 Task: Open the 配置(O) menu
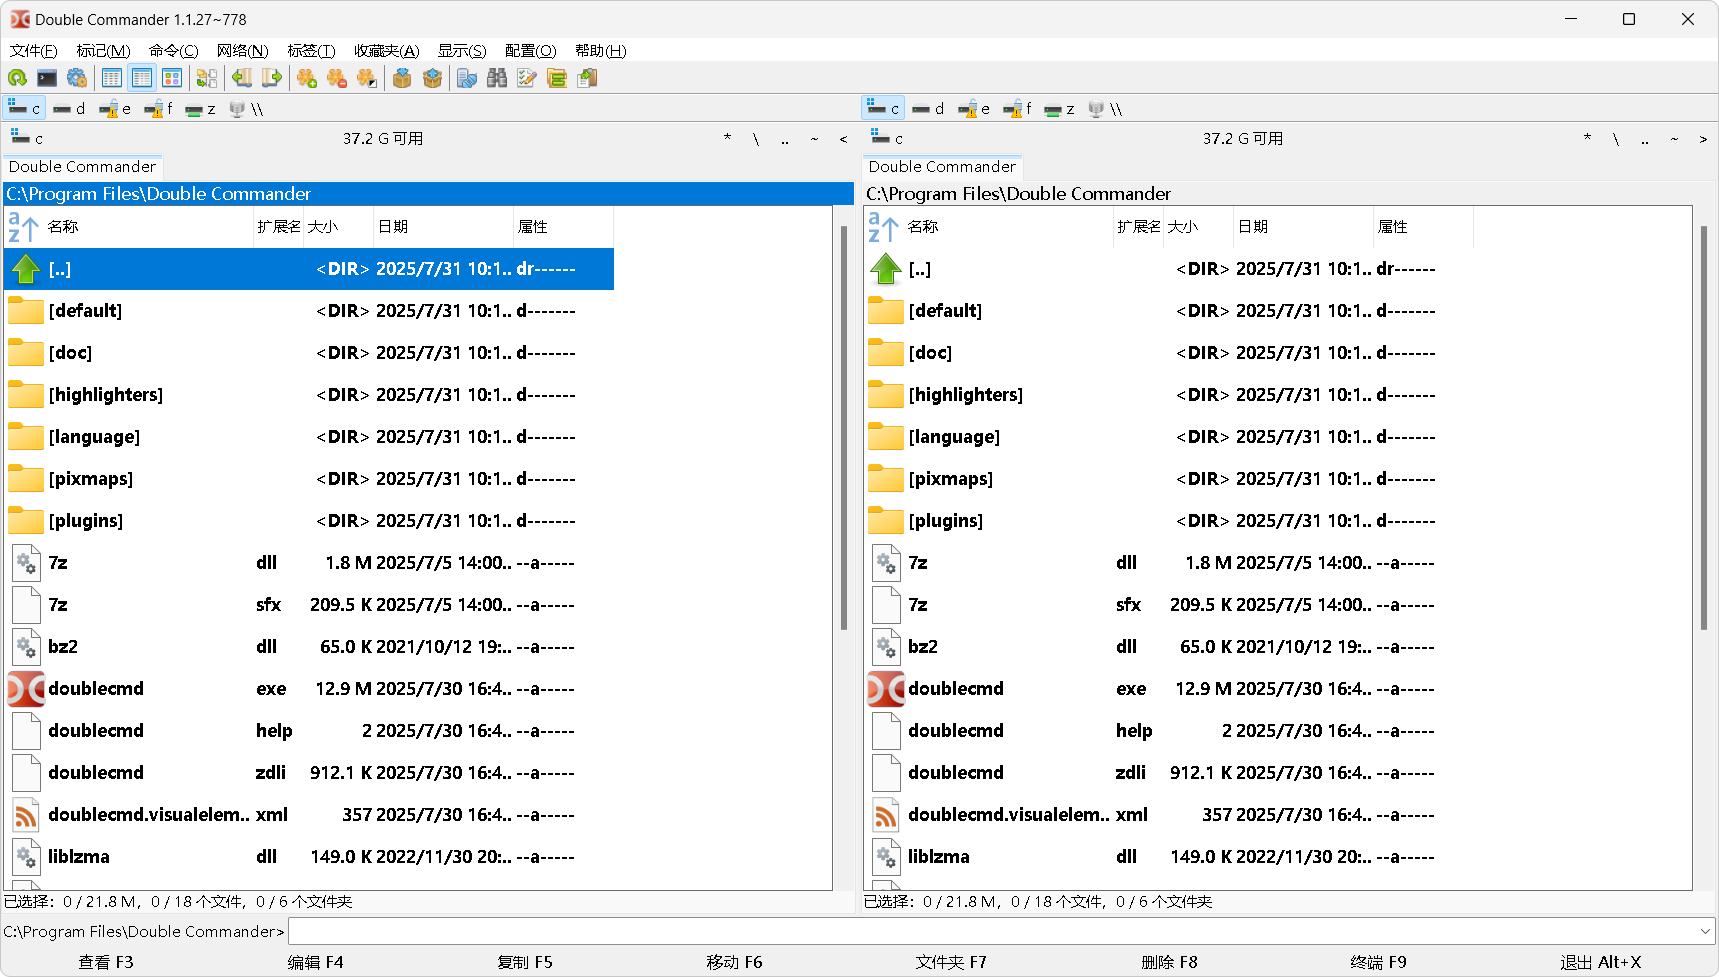(x=531, y=50)
